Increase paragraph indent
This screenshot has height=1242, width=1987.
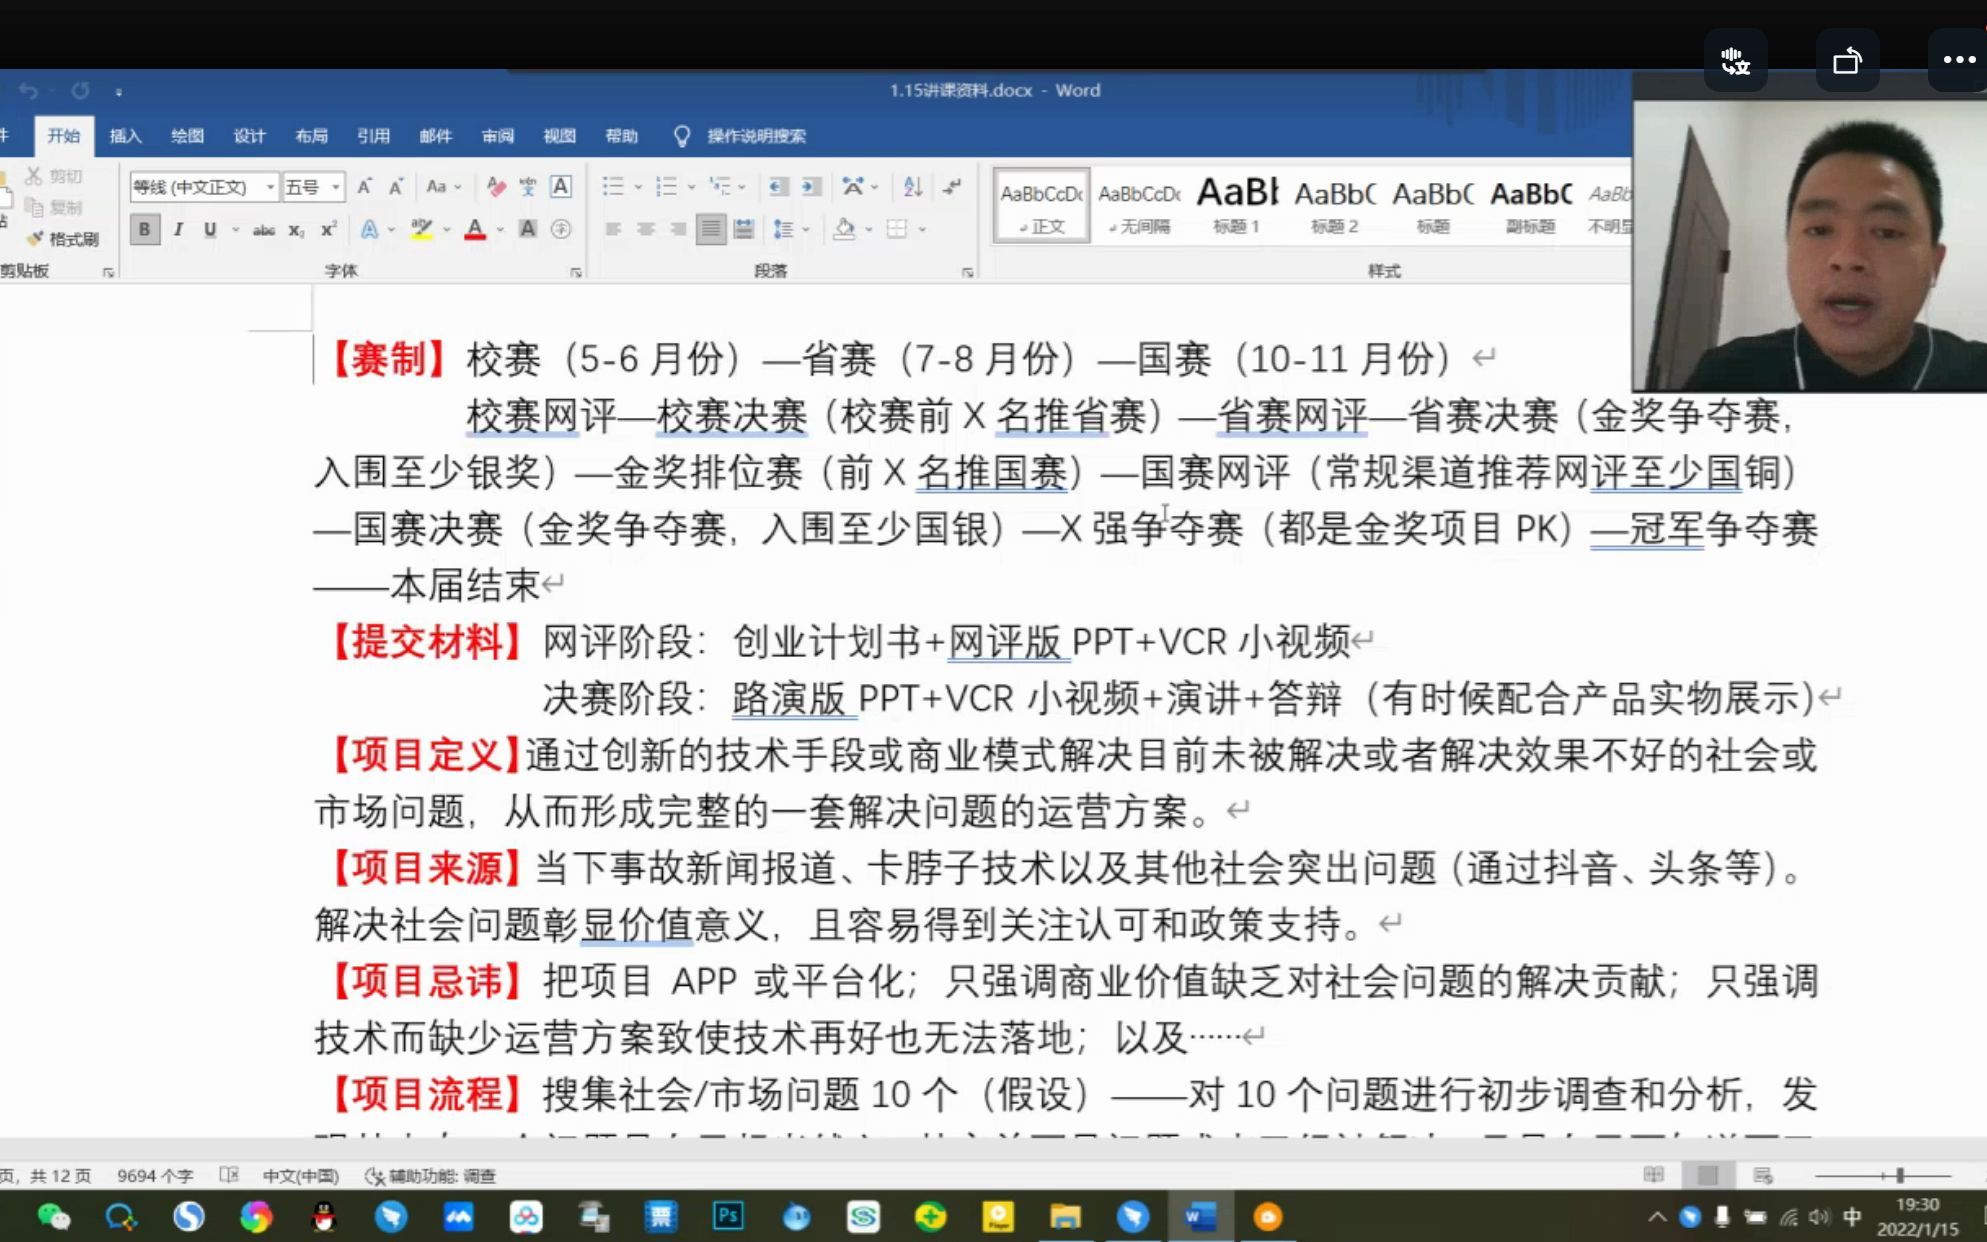click(x=811, y=186)
